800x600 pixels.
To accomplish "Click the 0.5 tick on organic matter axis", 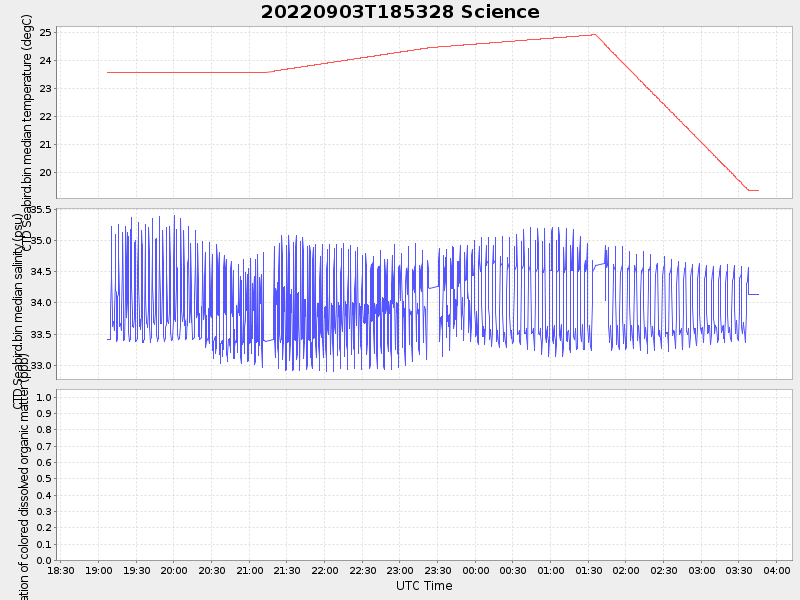I will coord(44,479).
